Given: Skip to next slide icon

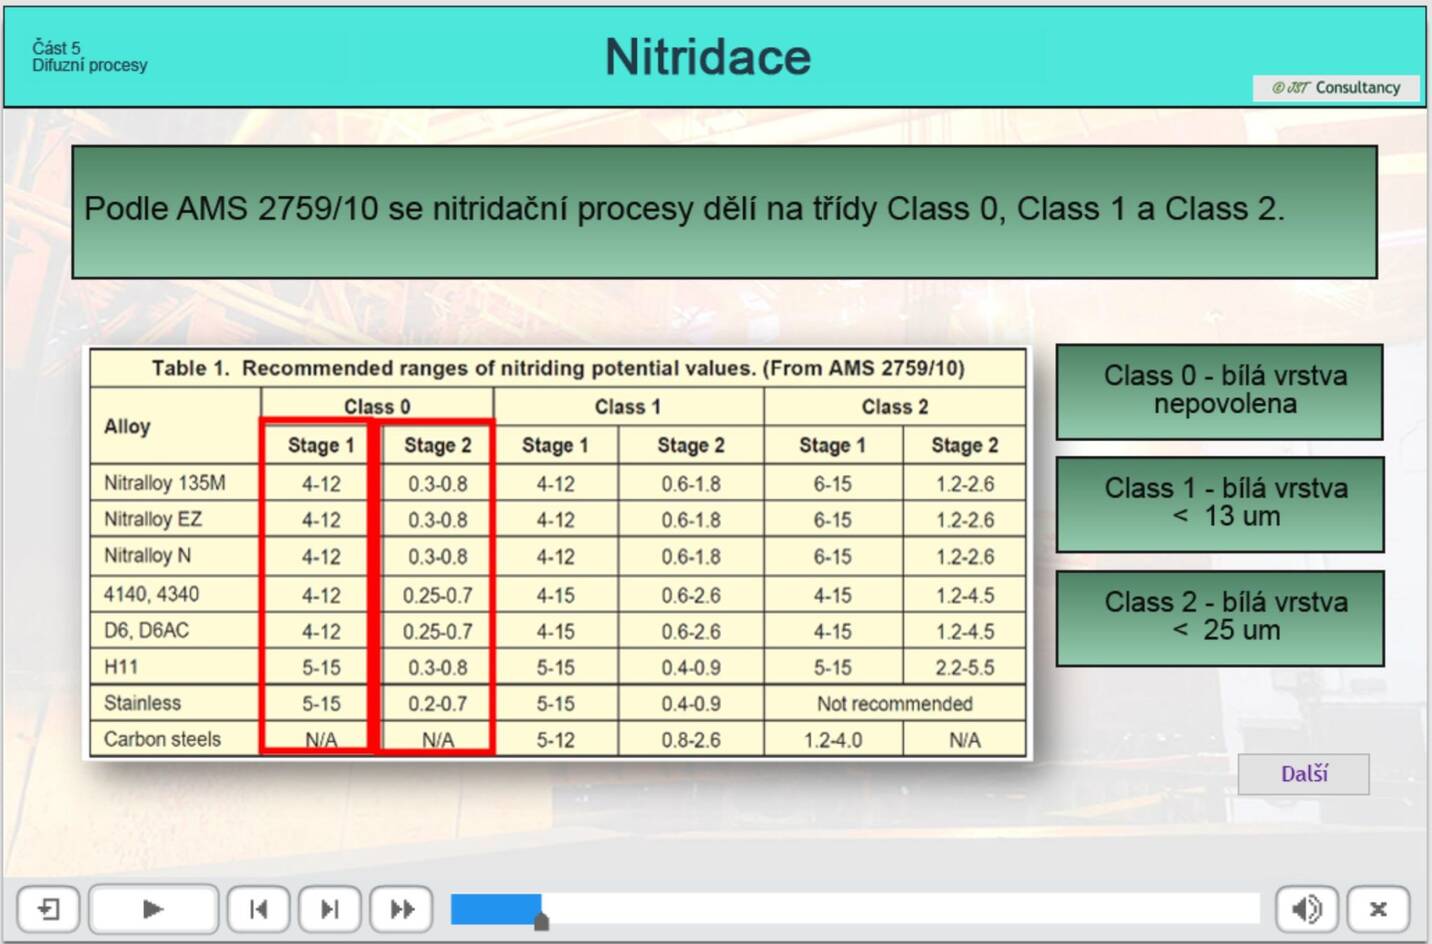Looking at the screenshot, I should pyautogui.click(x=329, y=909).
